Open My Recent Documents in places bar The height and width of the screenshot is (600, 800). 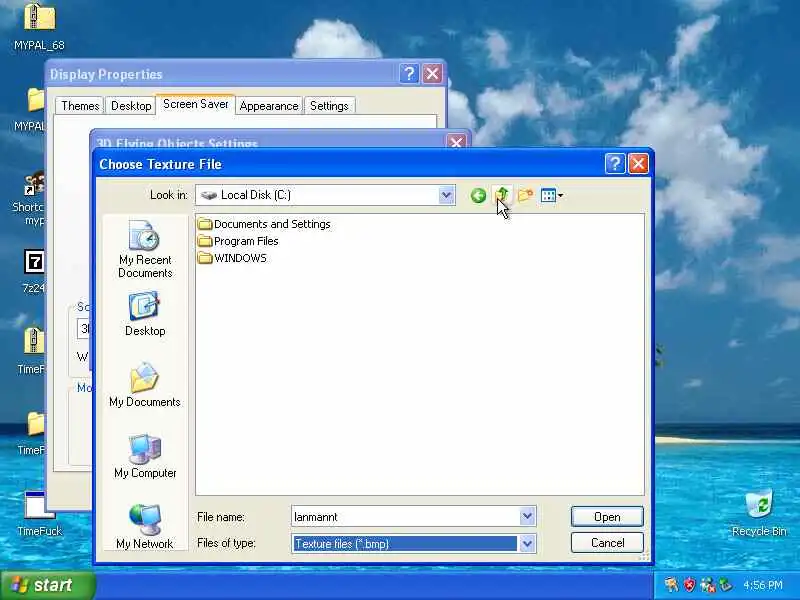(145, 249)
